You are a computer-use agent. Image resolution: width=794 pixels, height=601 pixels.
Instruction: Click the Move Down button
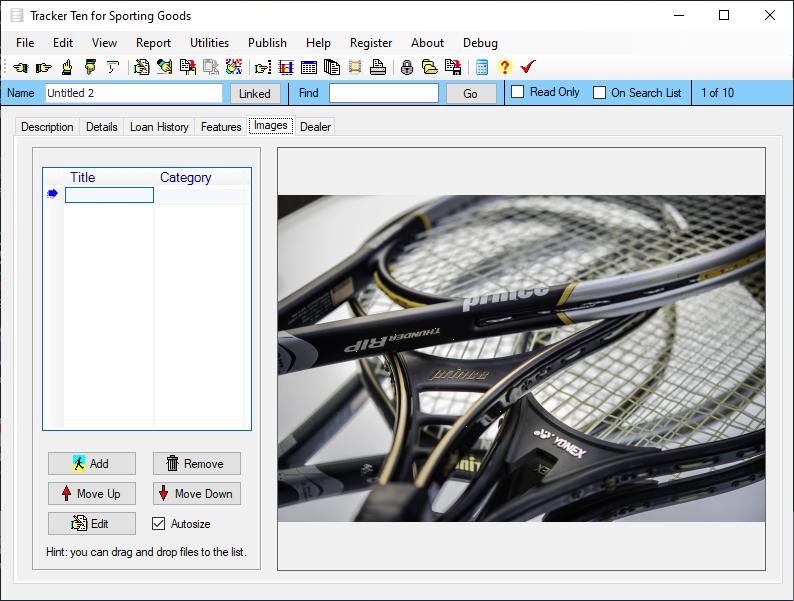tap(196, 494)
